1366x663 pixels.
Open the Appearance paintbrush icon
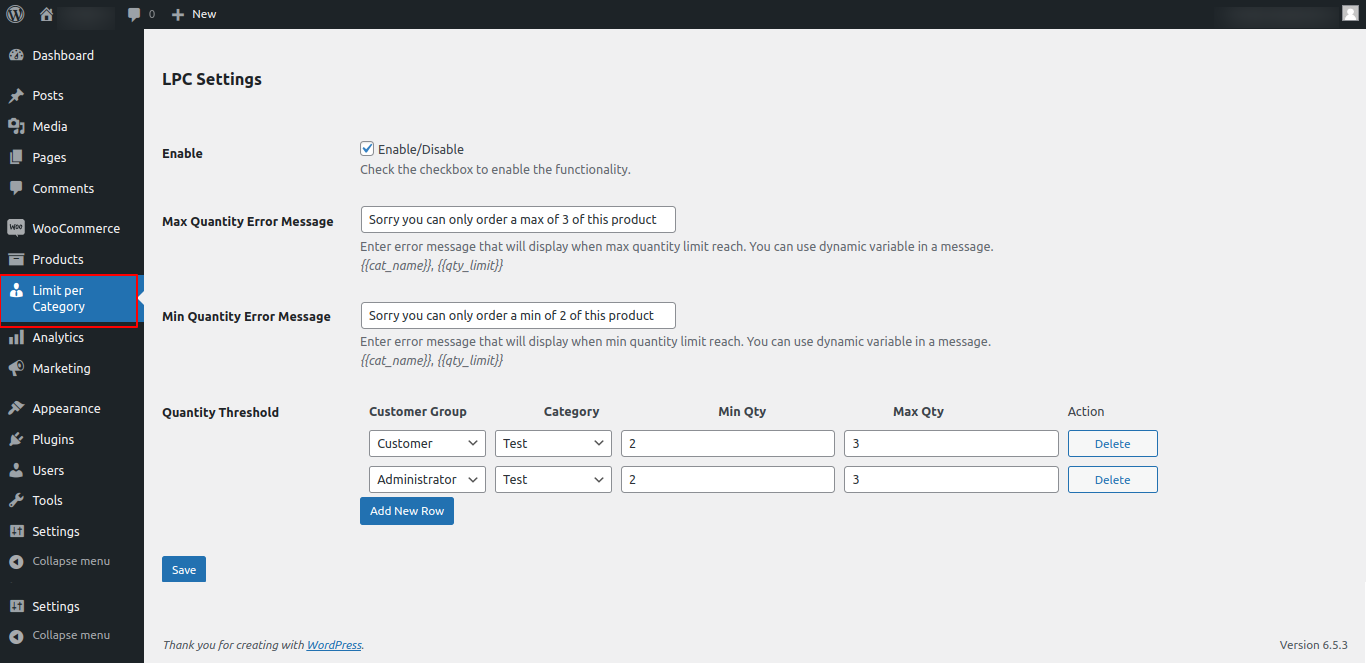click(x=20, y=408)
